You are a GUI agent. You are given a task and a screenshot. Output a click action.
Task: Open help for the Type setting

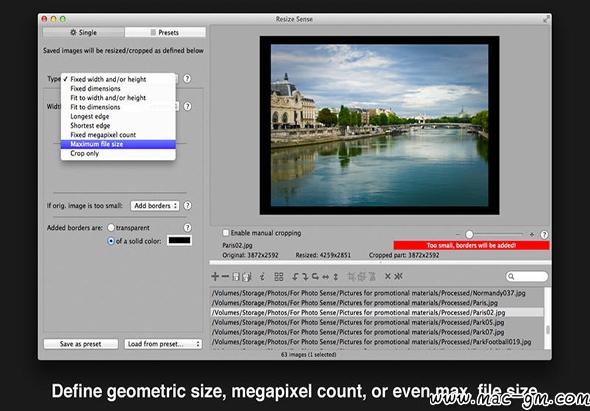point(187,79)
